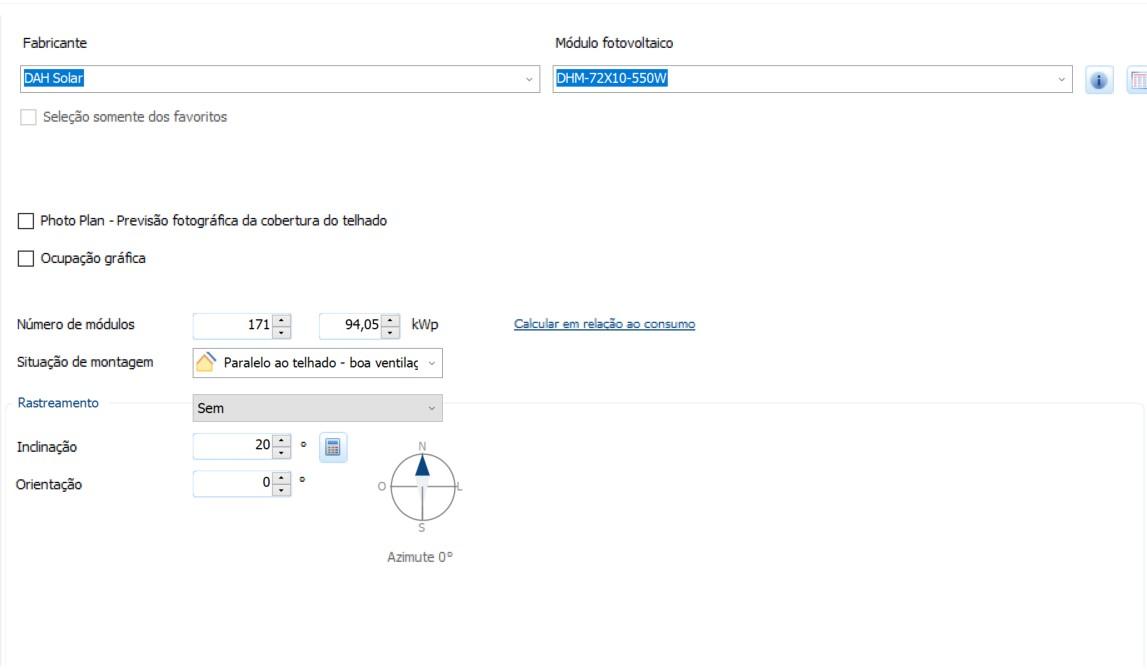Check the Ocupação gráfica option
This screenshot has height=670, width=1147.
(x=26, y=258)
